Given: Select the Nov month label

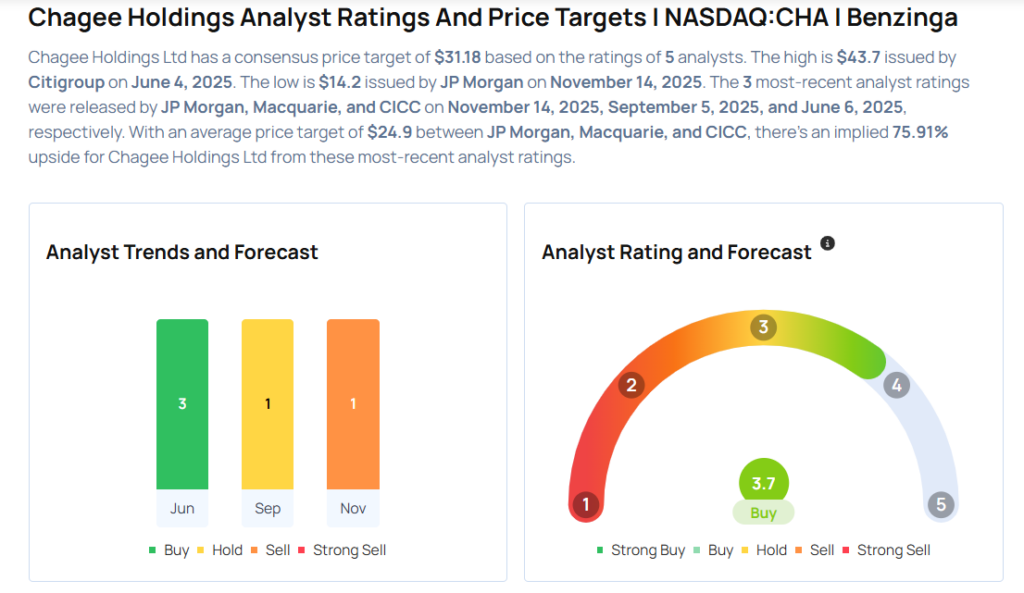Looking at the screenshot, I should coord(353,508).
